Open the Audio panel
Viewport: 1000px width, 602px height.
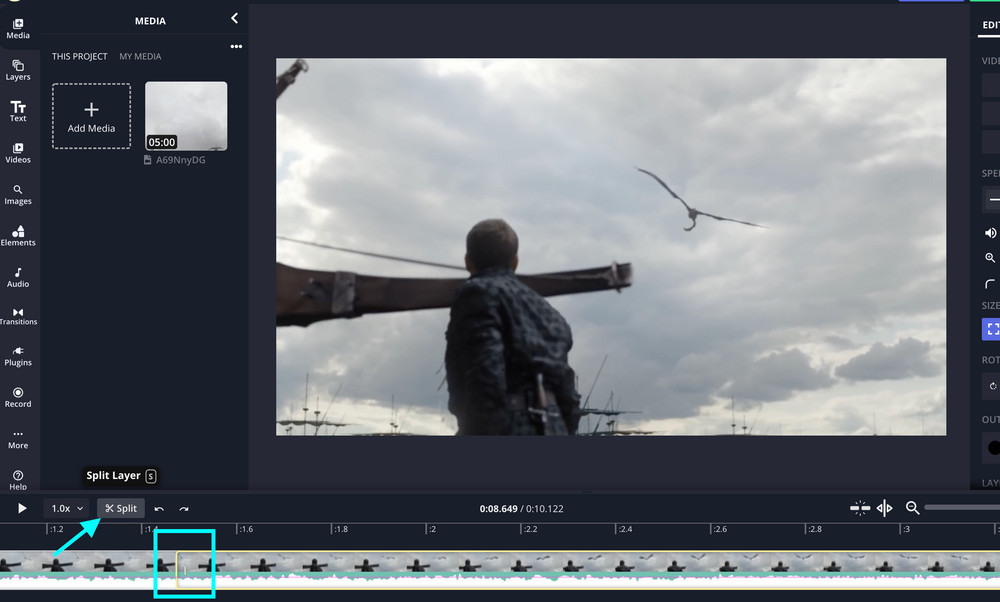(18, 276)
